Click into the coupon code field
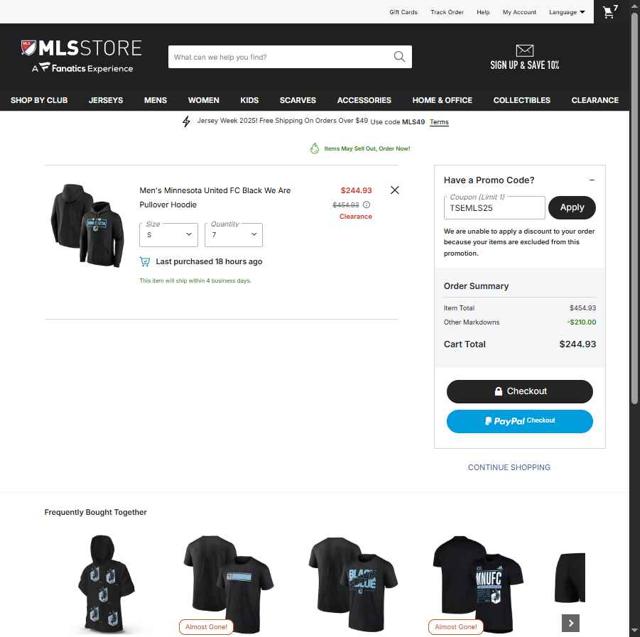Viewport: 640px width, 637px height. tap(494, 208)
